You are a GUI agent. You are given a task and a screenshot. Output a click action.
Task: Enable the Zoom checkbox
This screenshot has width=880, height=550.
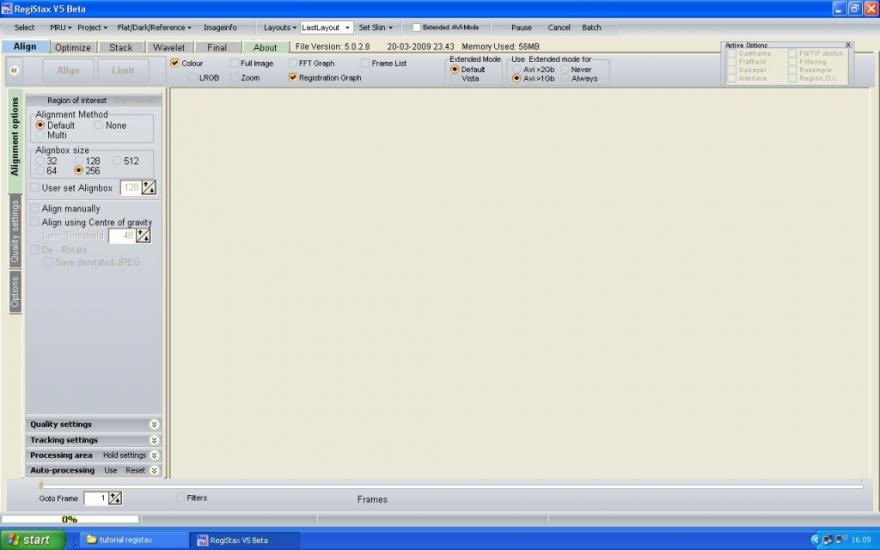[234, 77]
